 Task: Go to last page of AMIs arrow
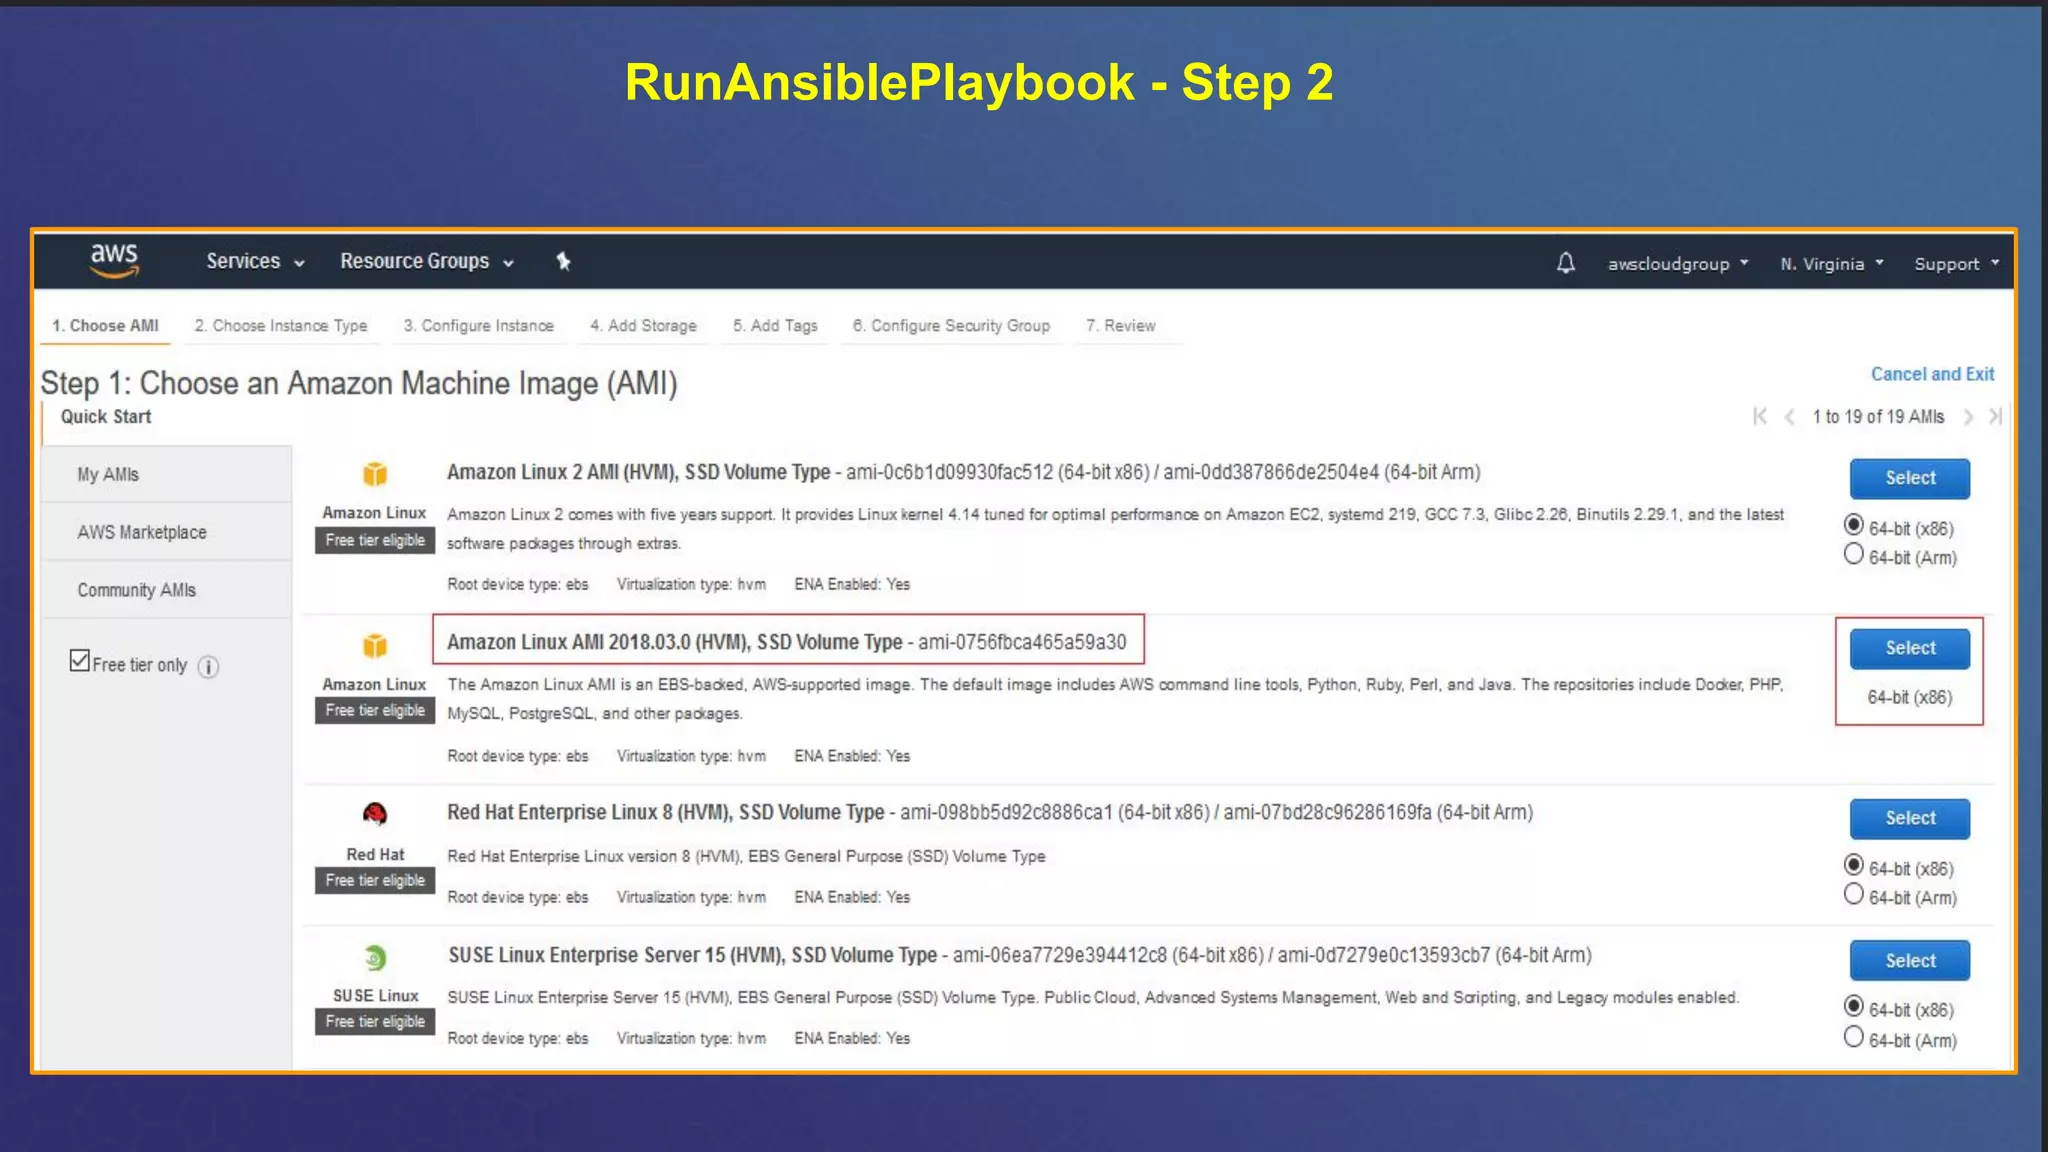[x=1995, y=416]
